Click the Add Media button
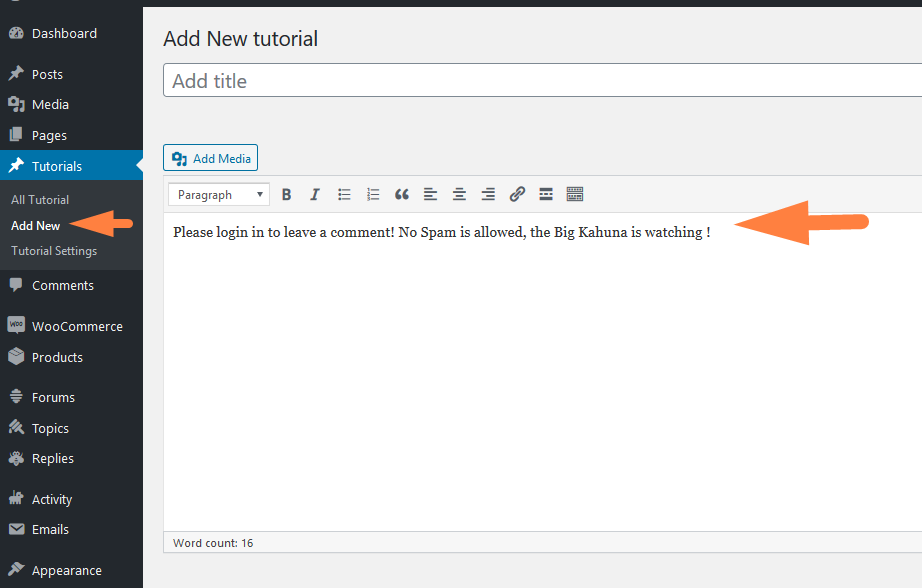The width and height of the screenshot is (922, 588). [x=211, y=158]
